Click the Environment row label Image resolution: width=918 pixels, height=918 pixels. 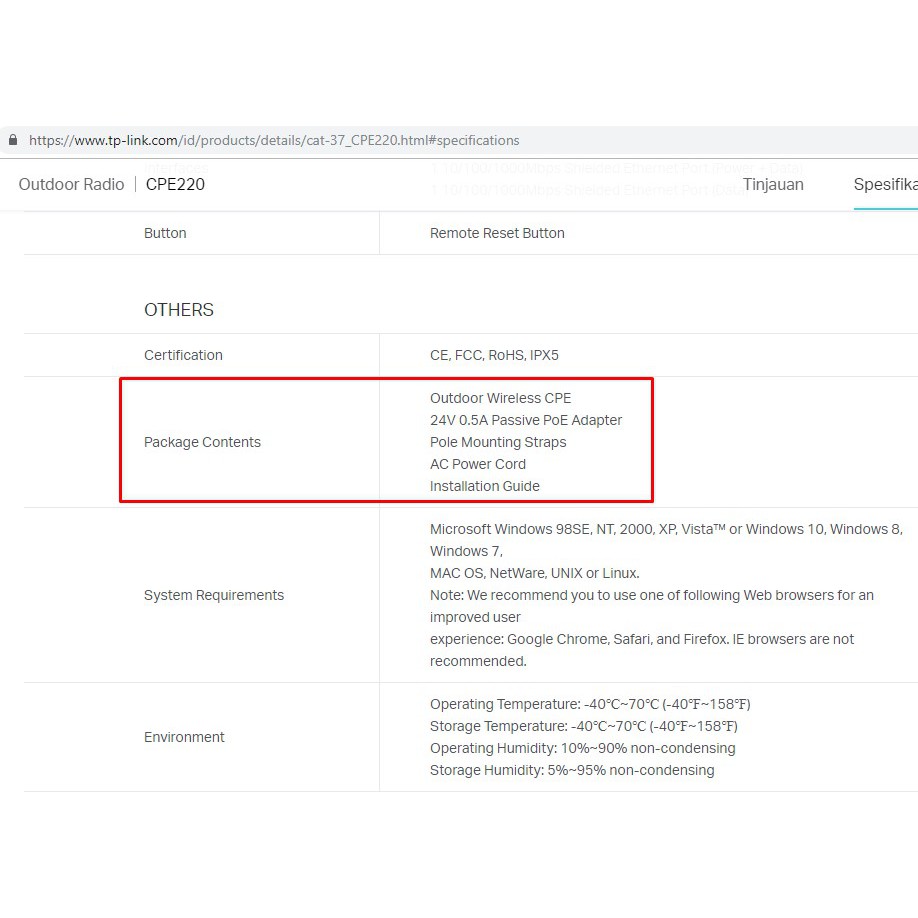click(x=184, y=737)
